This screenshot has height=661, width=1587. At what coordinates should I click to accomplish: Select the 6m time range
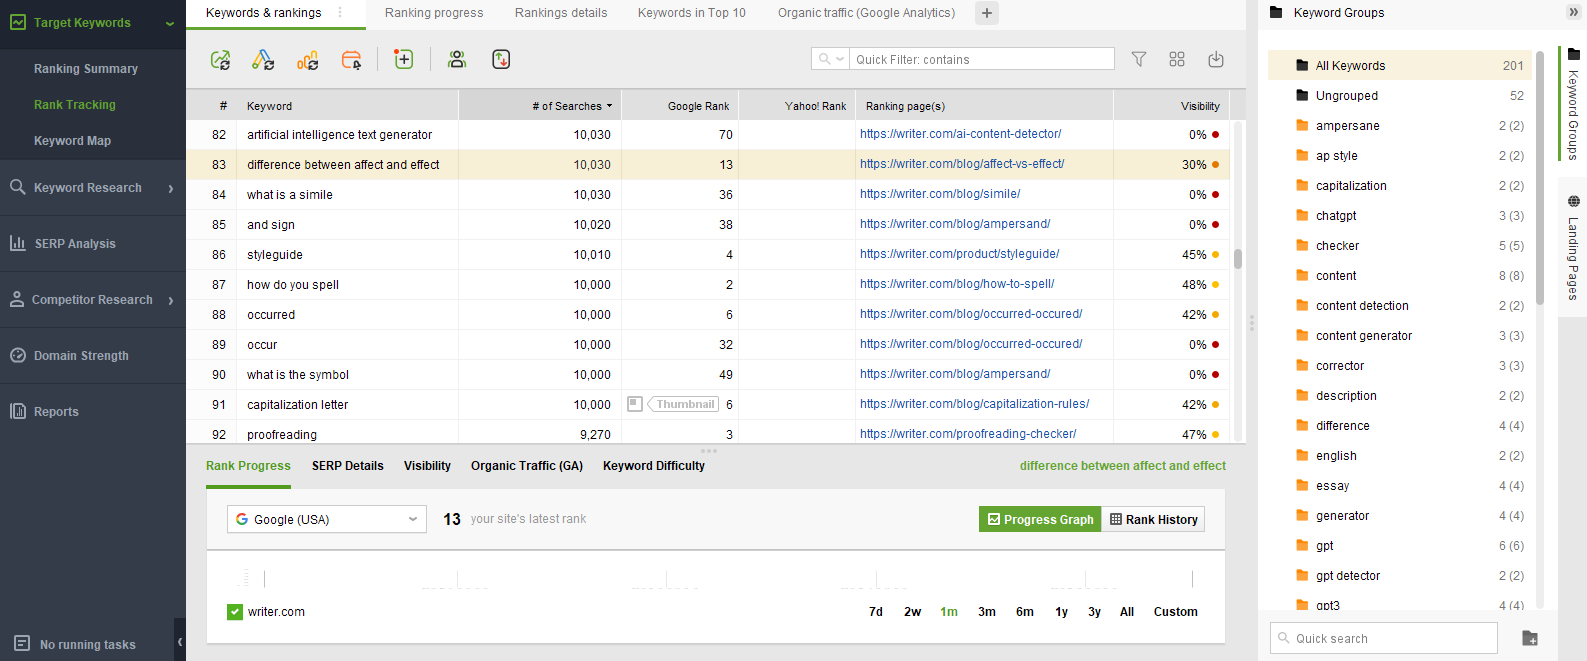(1025, 612)
